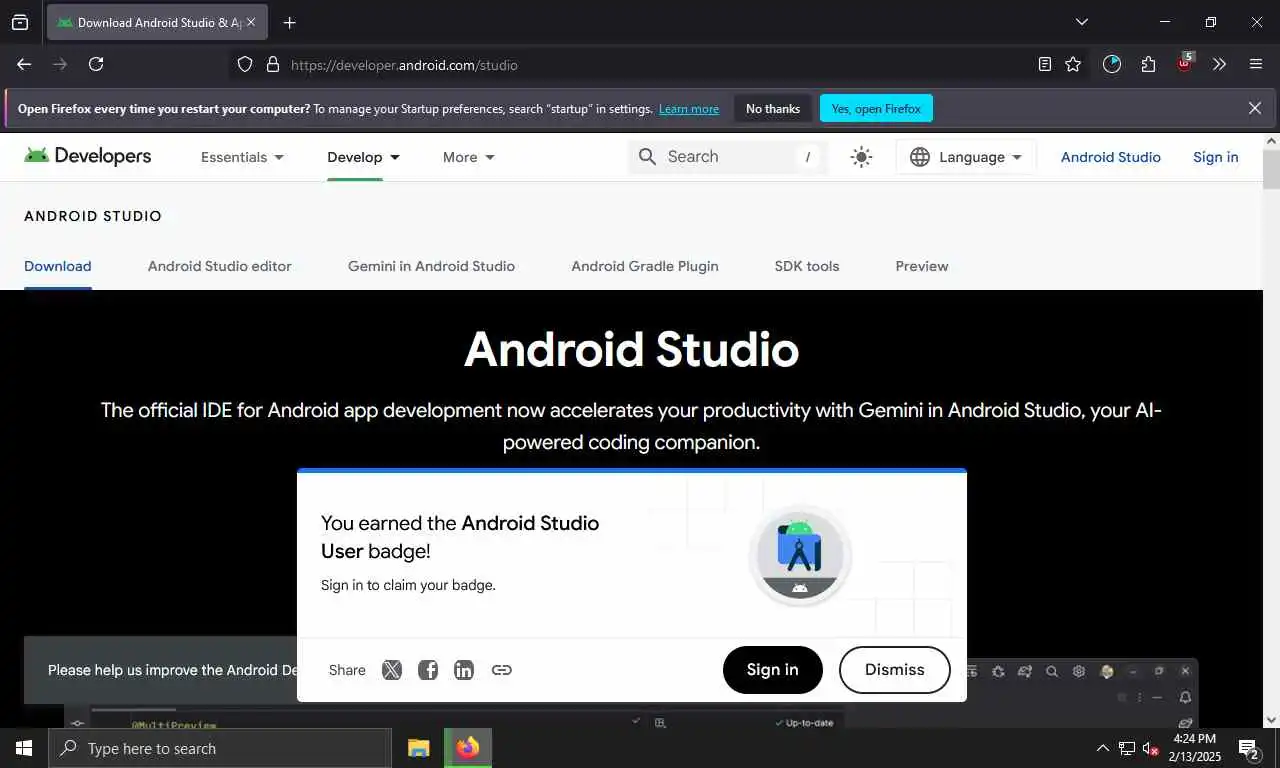List all tabs dropdown arrow
The height and width of the screenshot is (768, 1280).
click(1081, 22)
